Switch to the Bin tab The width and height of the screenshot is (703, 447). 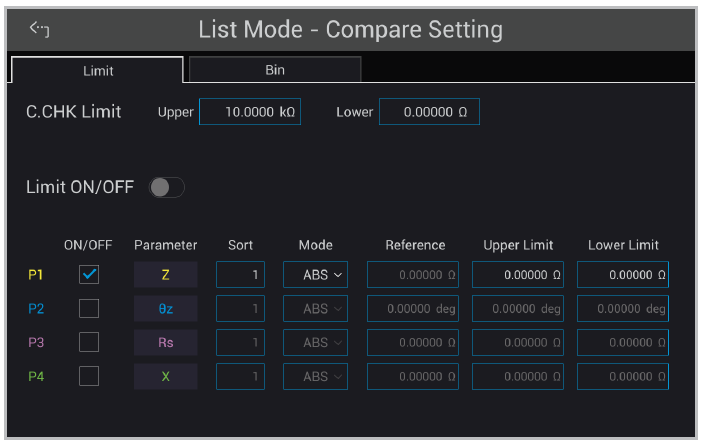pos(275,71)
